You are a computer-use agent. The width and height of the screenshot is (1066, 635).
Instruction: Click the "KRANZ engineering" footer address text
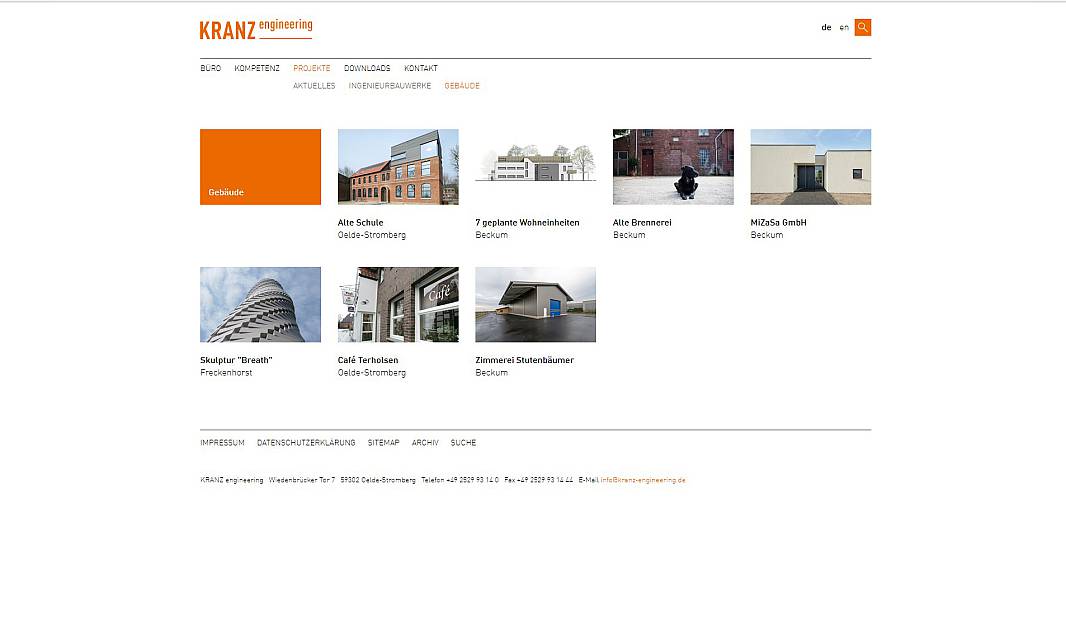[x=231, y=480]
